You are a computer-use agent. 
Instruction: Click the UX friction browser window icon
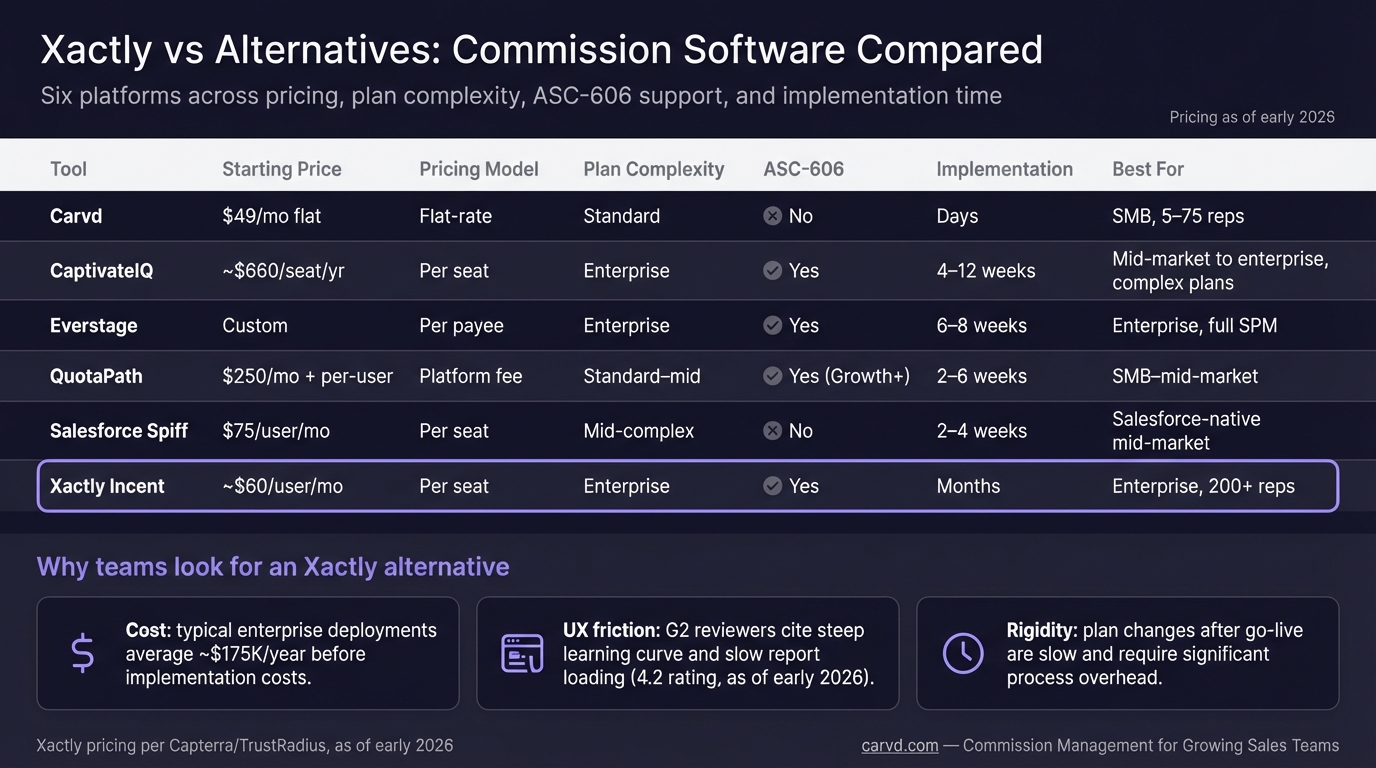point(522,653)
